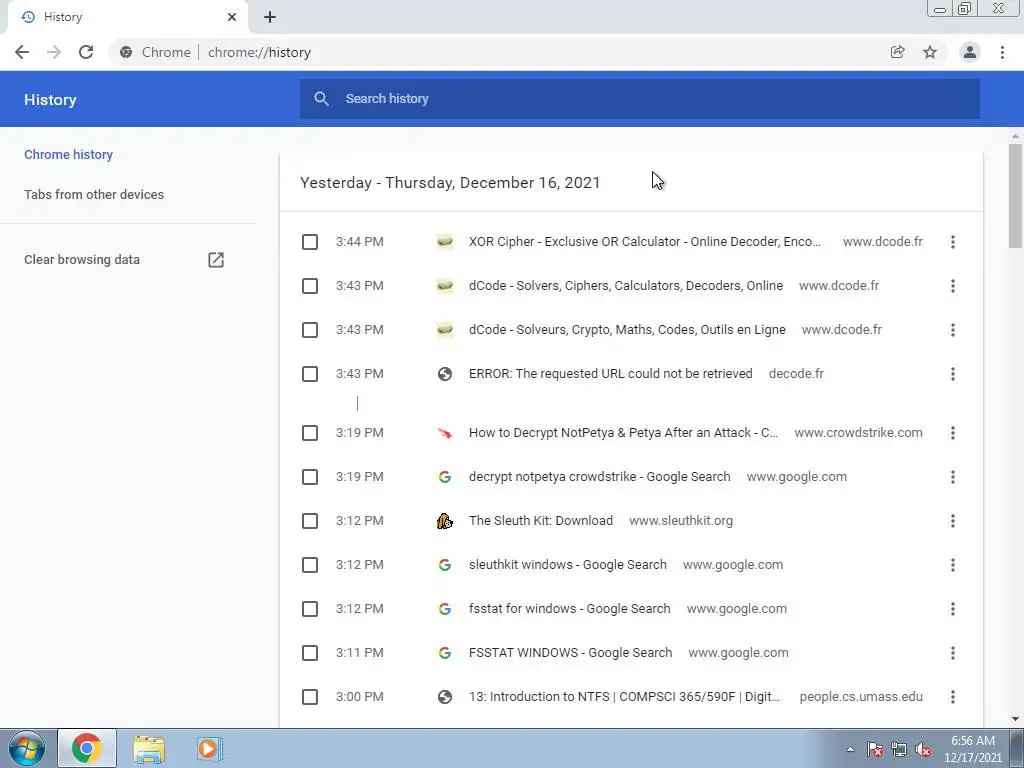1024x768 pixels.
Task: Click the muted volume tray icon
Action: (923, 750)
